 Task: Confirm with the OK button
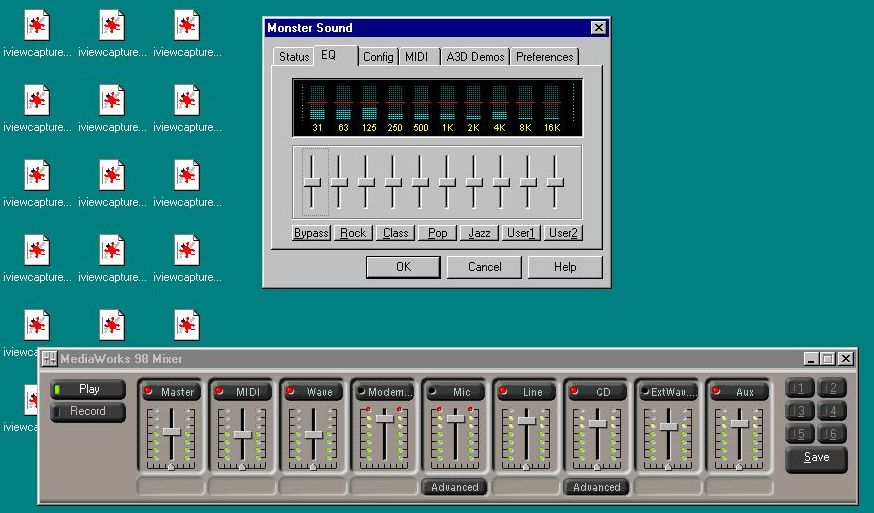point(403,267)
